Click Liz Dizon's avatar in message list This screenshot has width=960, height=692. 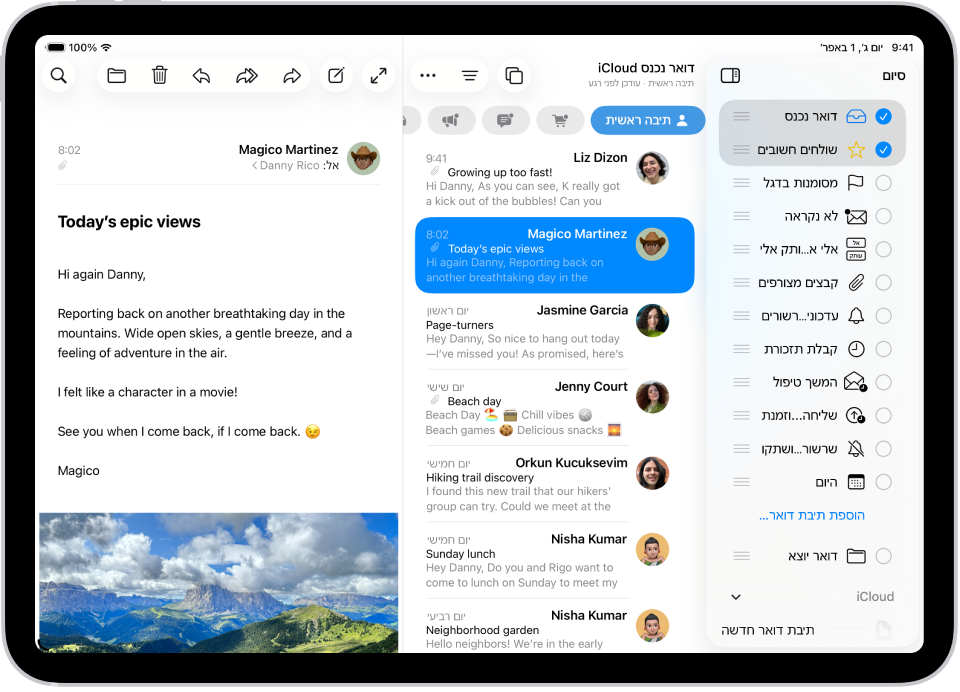tap(652, 168)
